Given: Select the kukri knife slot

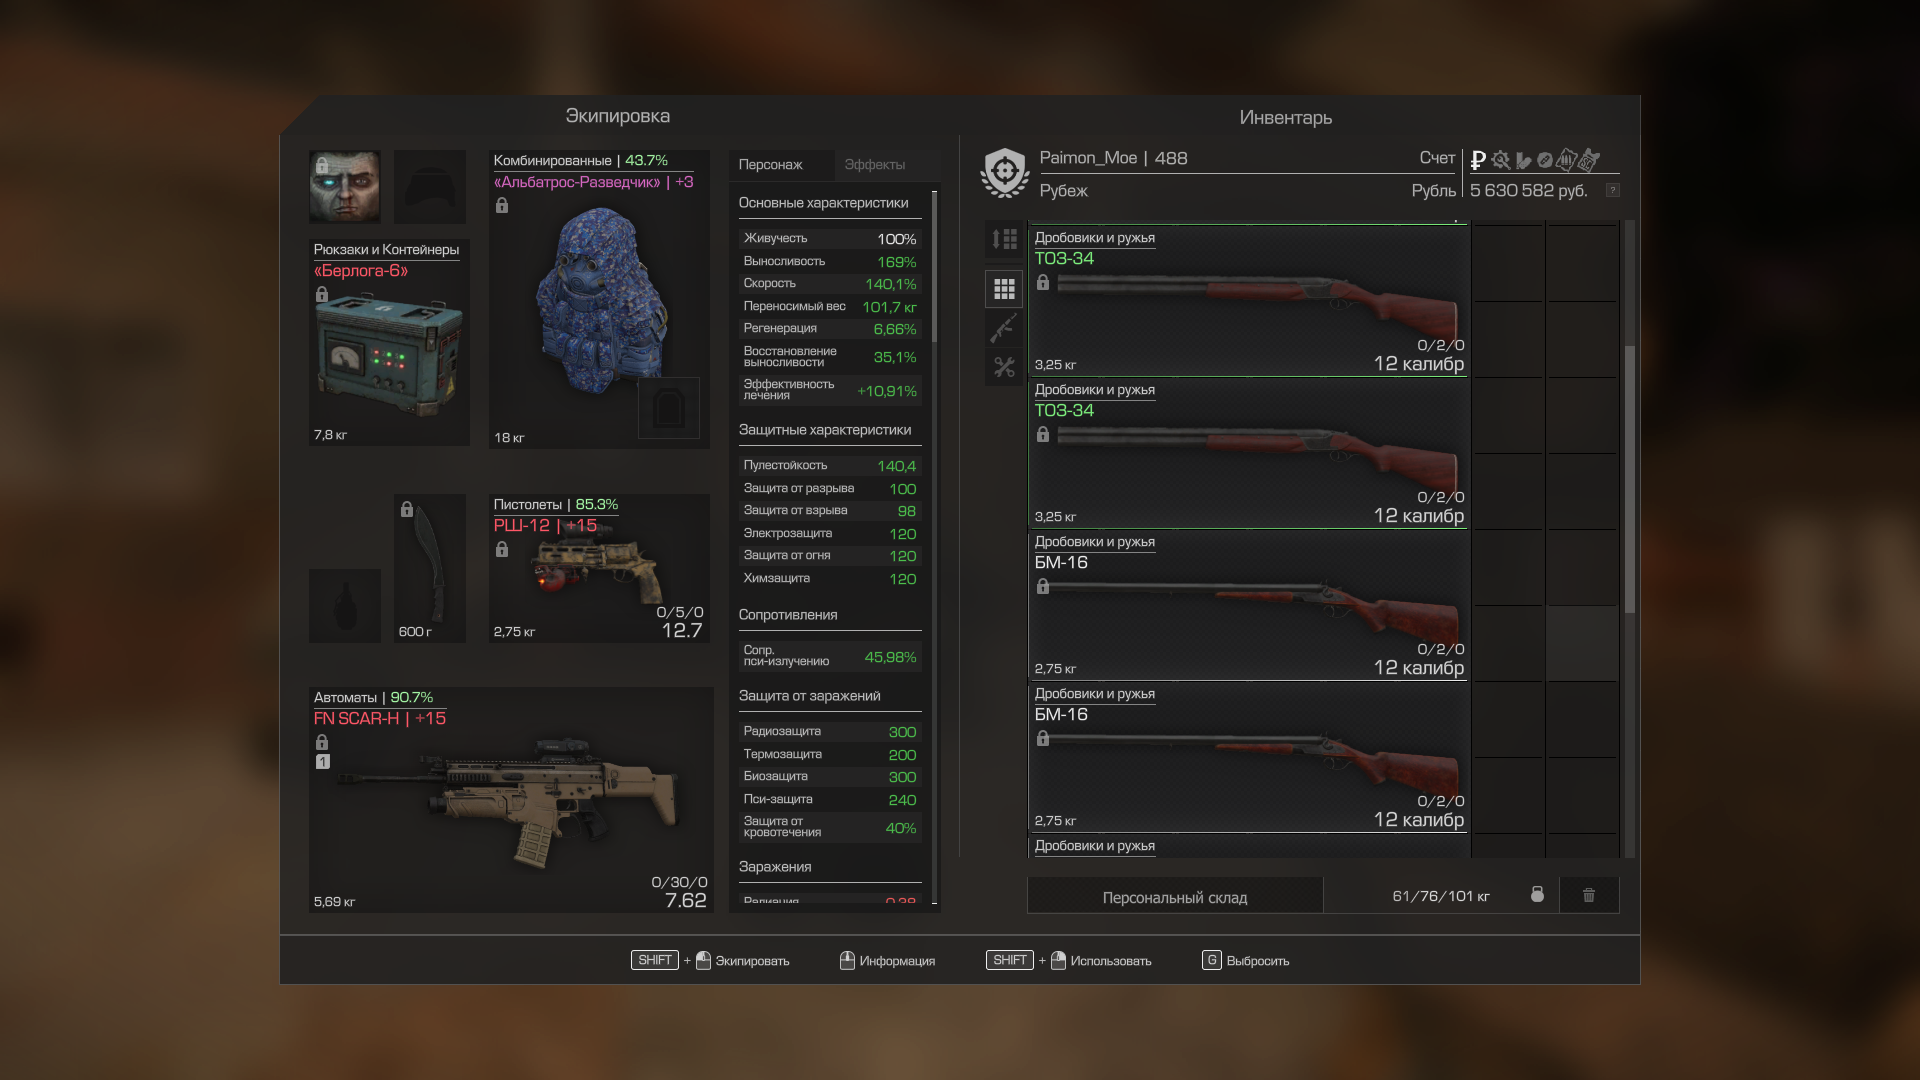Looking at the screenshot, I should click(x=430, y=568).
